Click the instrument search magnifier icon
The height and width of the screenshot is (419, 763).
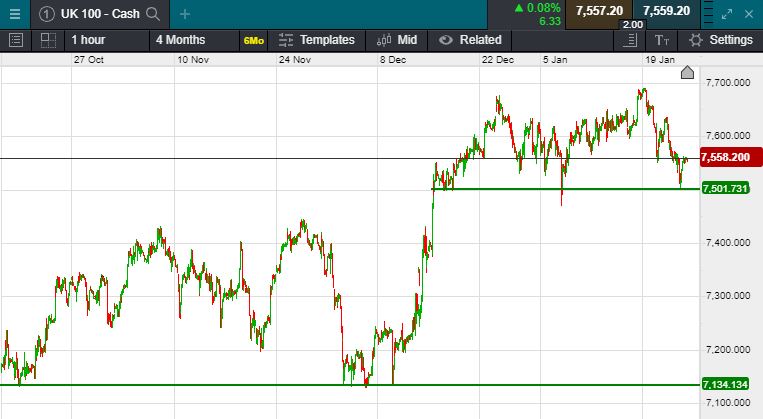pyautogui.click(x=152, y=13)
